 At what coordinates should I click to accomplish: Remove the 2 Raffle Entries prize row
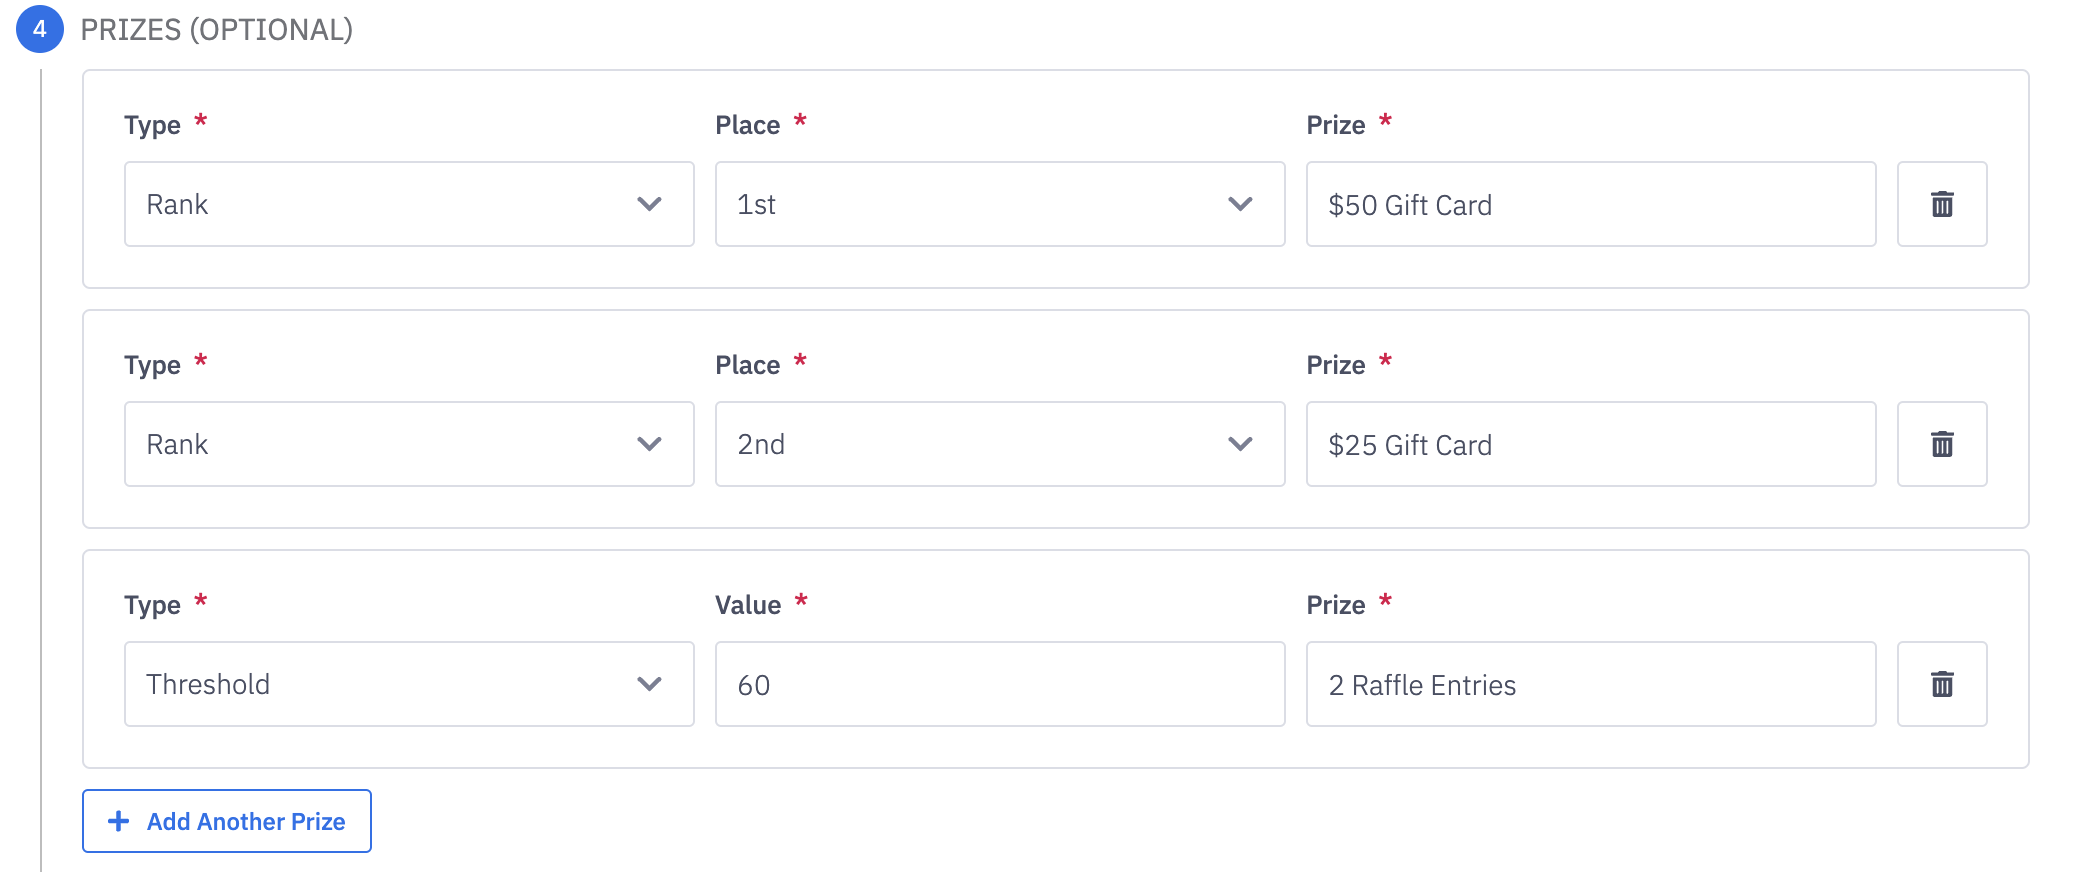tap(1941, 684)
